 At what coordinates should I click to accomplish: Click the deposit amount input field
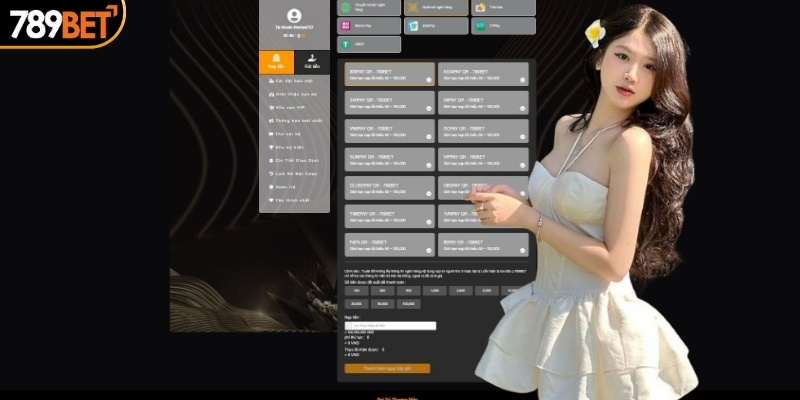(x=390, y=326)
